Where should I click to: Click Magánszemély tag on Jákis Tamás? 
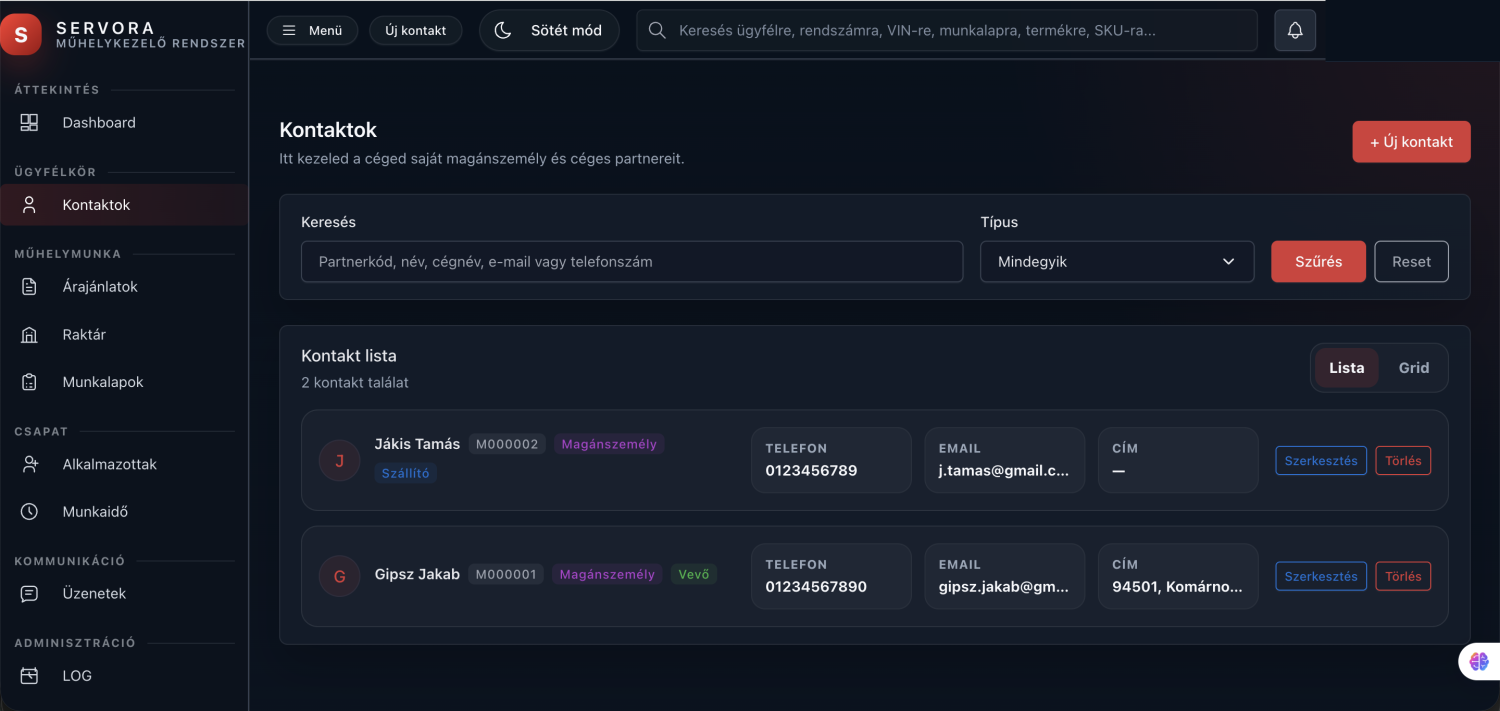[x=609, y=444]
